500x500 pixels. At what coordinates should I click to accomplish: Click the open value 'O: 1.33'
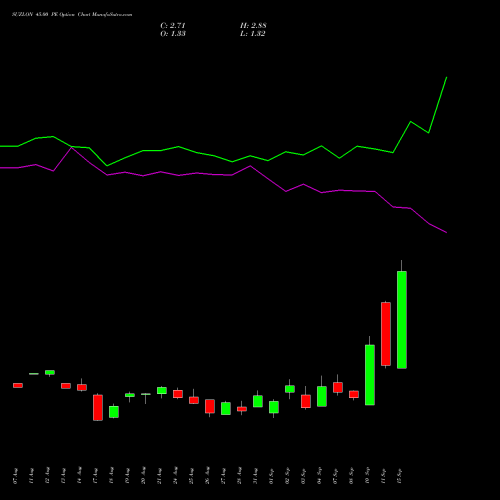[173, 34]
